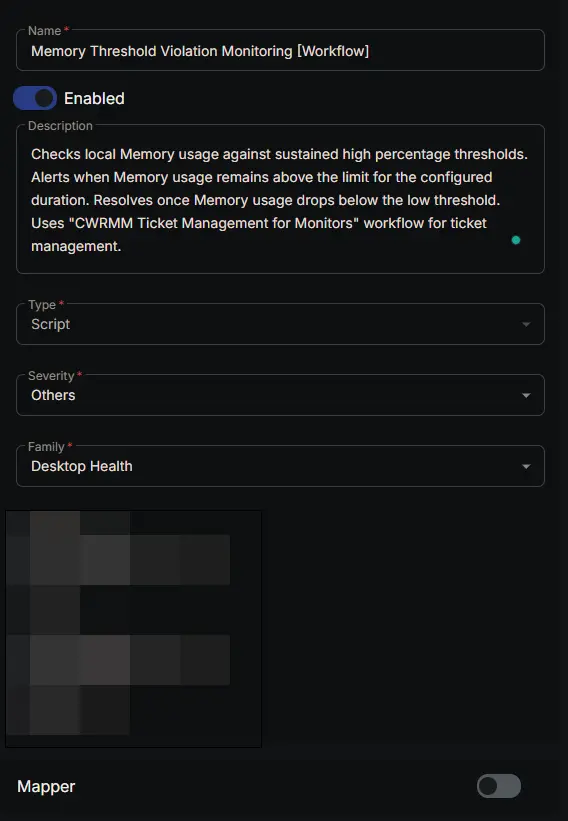The image size is (568, 821).
Task: Click the Severity field label
Action: coord(51,375)
